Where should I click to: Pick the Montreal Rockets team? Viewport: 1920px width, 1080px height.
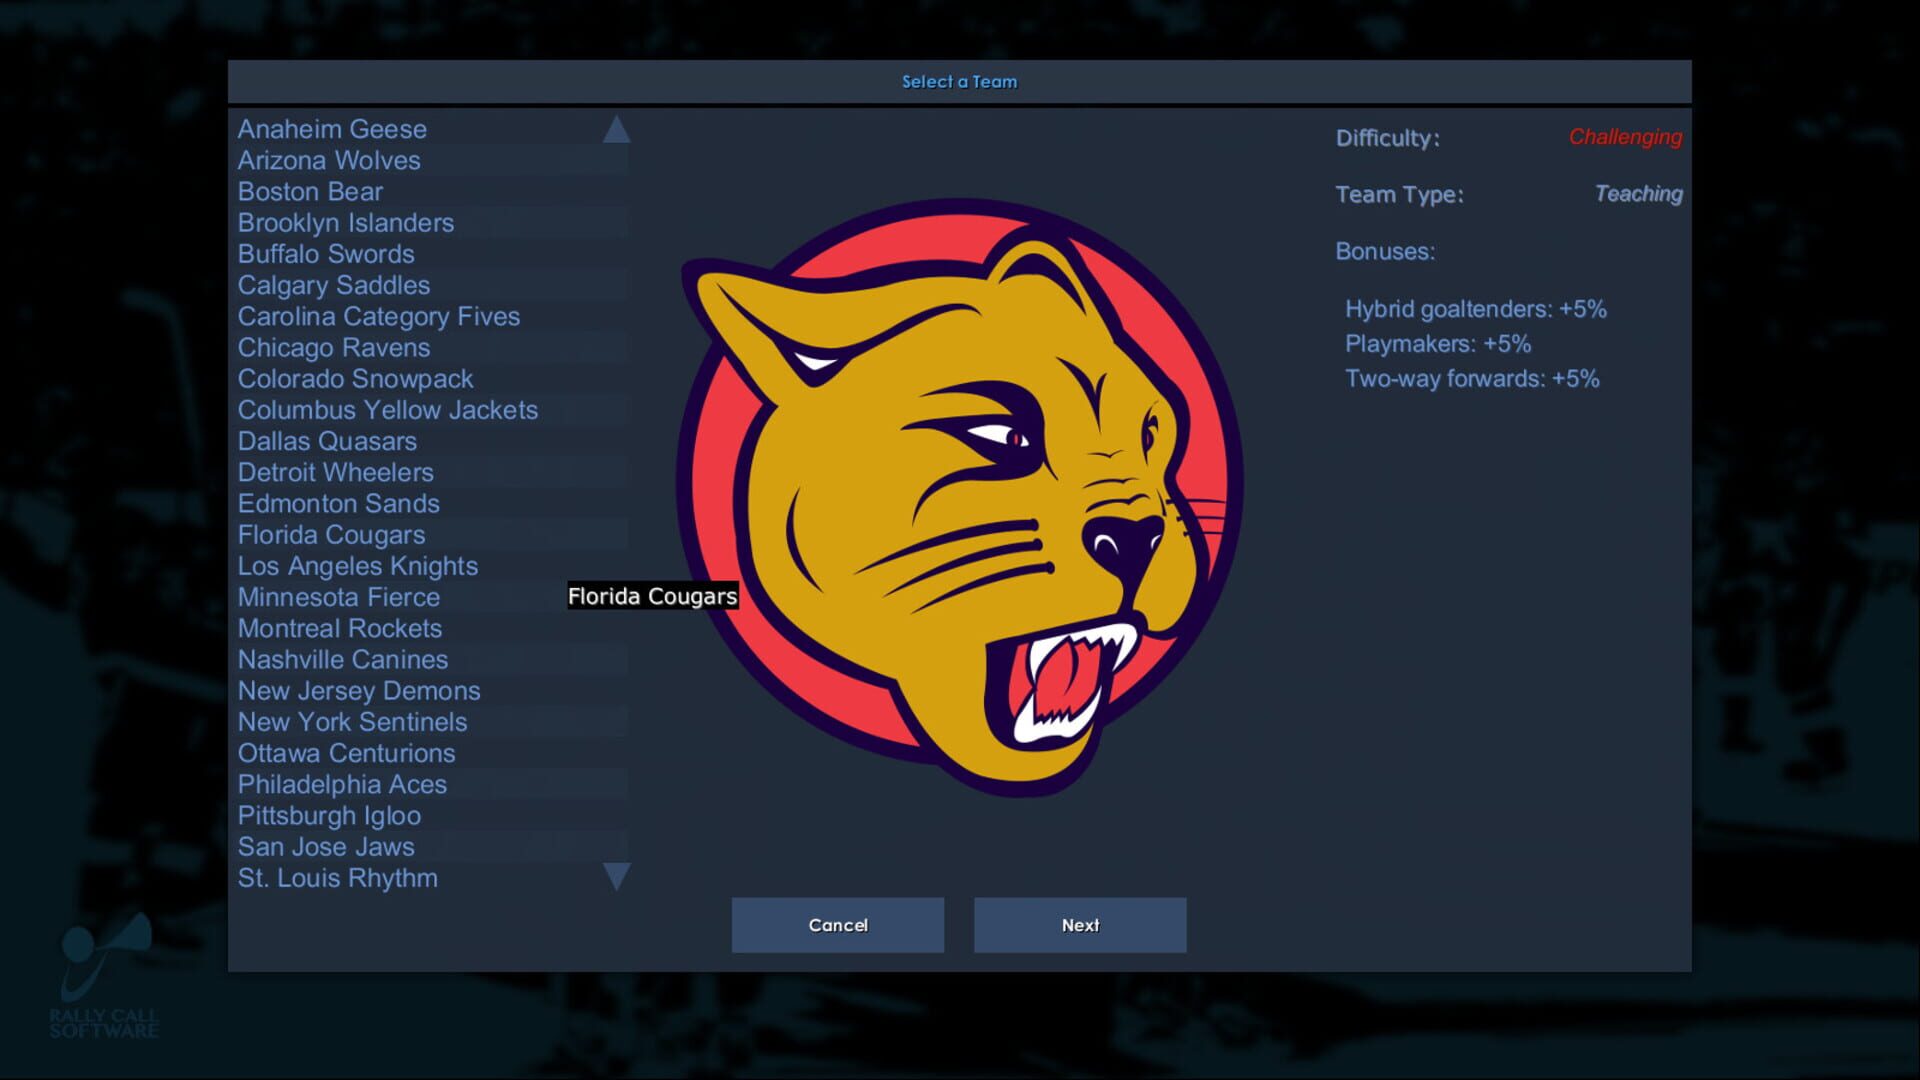340,628
